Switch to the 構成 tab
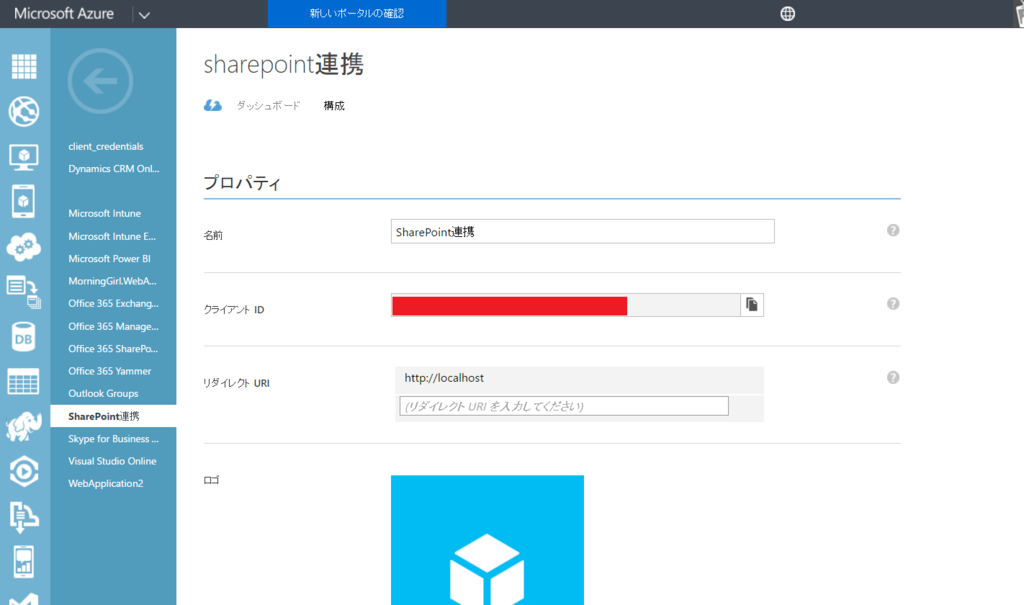The width and height of the screenshot is (1024, 605). pos(334,106)
